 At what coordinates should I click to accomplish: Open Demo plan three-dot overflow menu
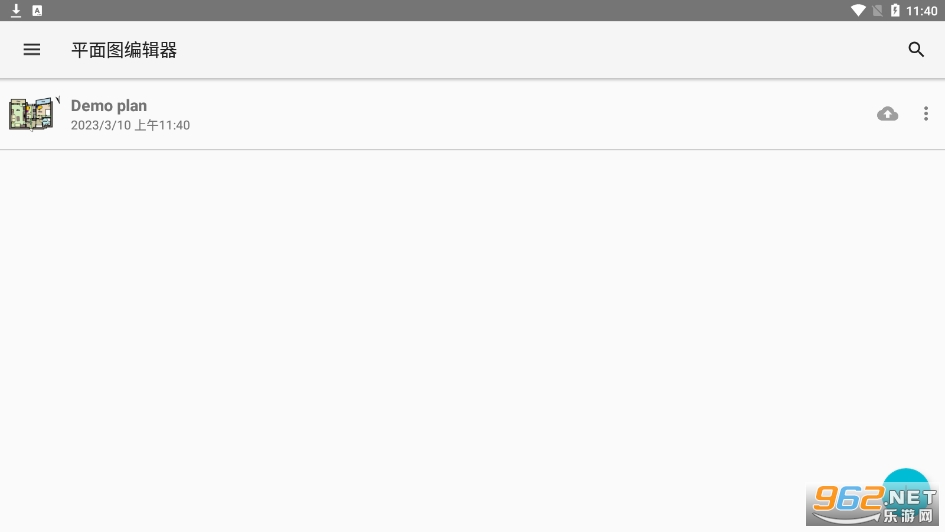[x=926, y=113]
